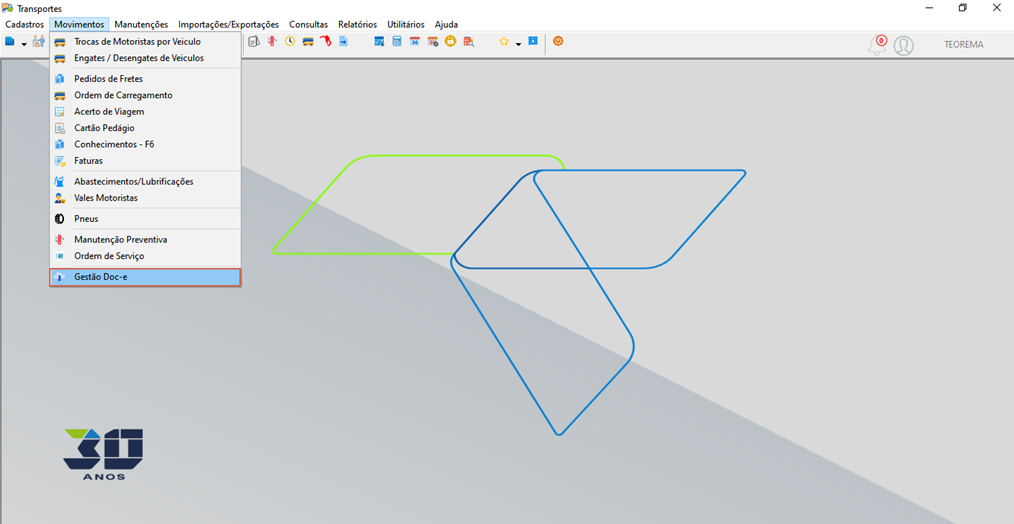Click the TEOREMA user label
The width and height of the screenshot is (1014, 524).
click(964, 45)
